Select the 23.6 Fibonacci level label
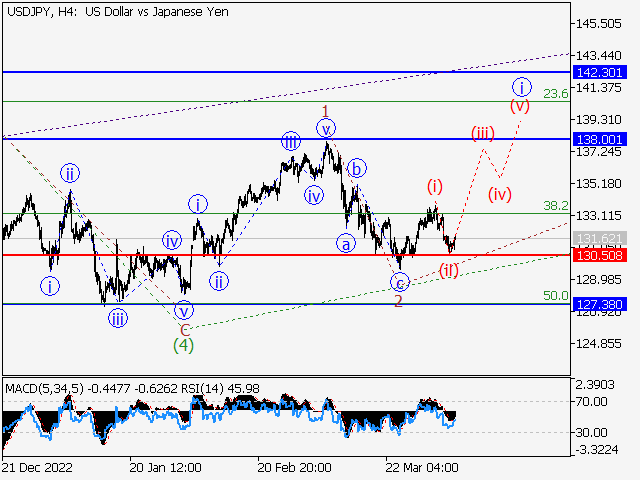The image size is (640, 480). coord(556,94)
